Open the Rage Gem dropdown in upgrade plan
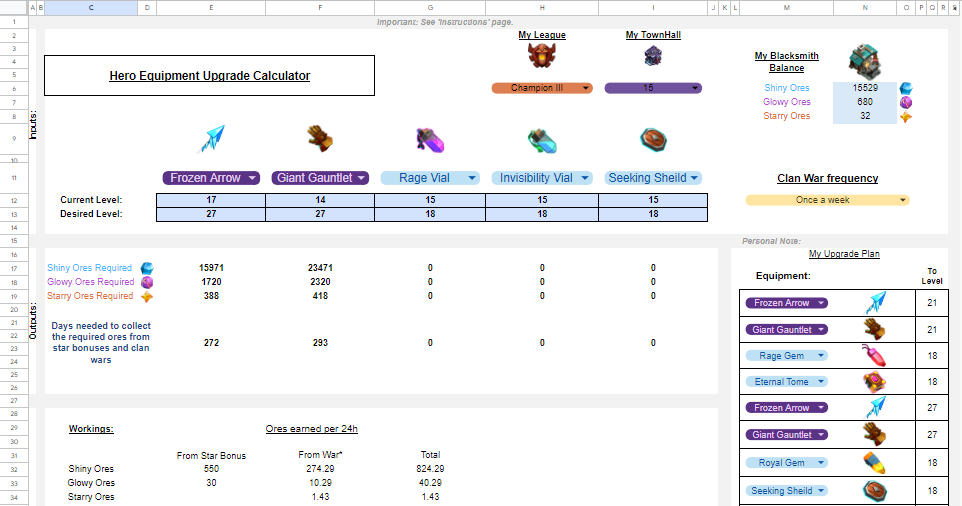The height and width of the screenshot is (506, 962). tap(786, 356)
